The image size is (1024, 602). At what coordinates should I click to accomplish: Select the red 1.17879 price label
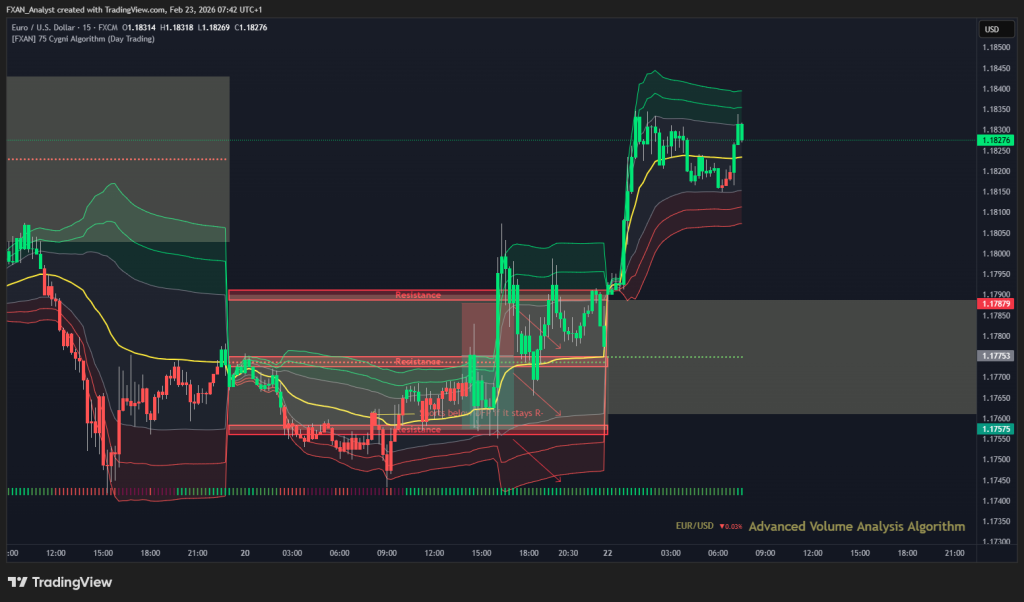click(996, 303)
